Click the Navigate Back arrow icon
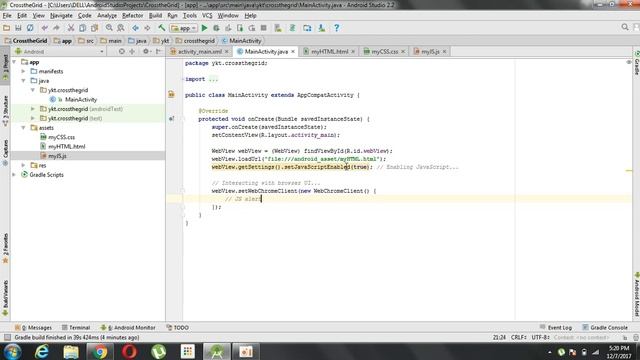 [x=135, y=28]
